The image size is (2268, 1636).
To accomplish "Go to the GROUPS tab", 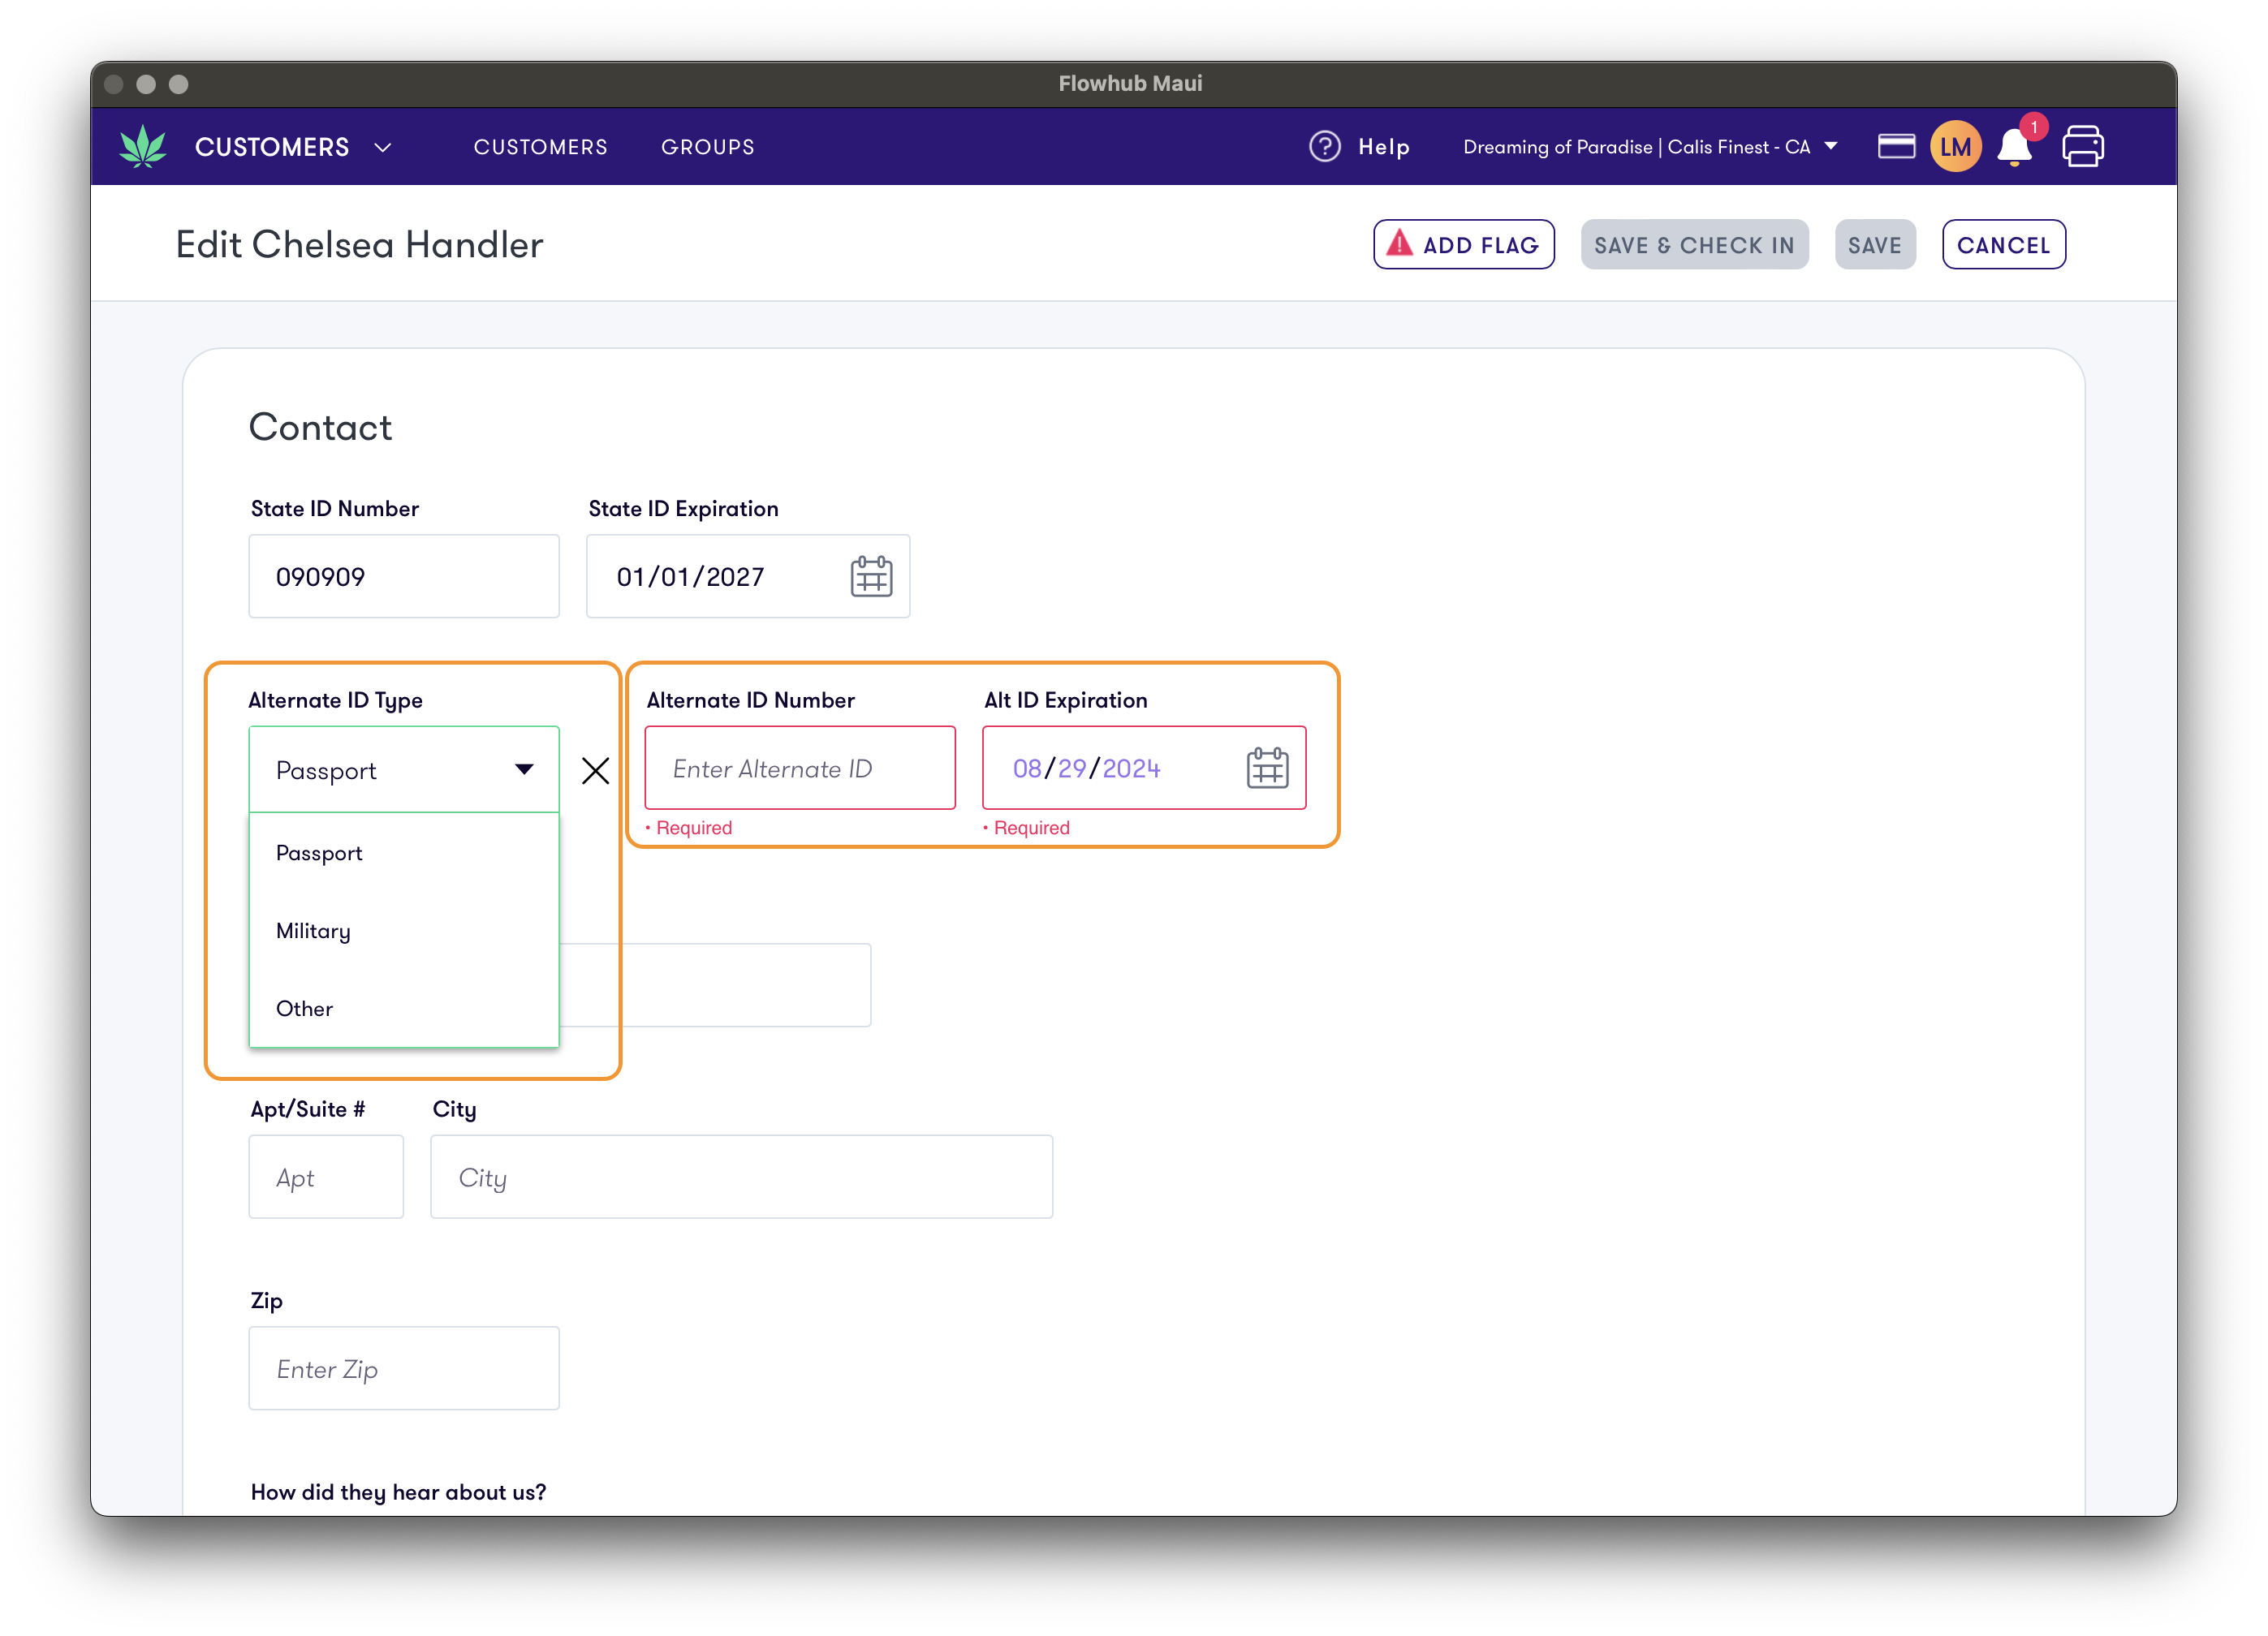I will click(x=708, y=147).
